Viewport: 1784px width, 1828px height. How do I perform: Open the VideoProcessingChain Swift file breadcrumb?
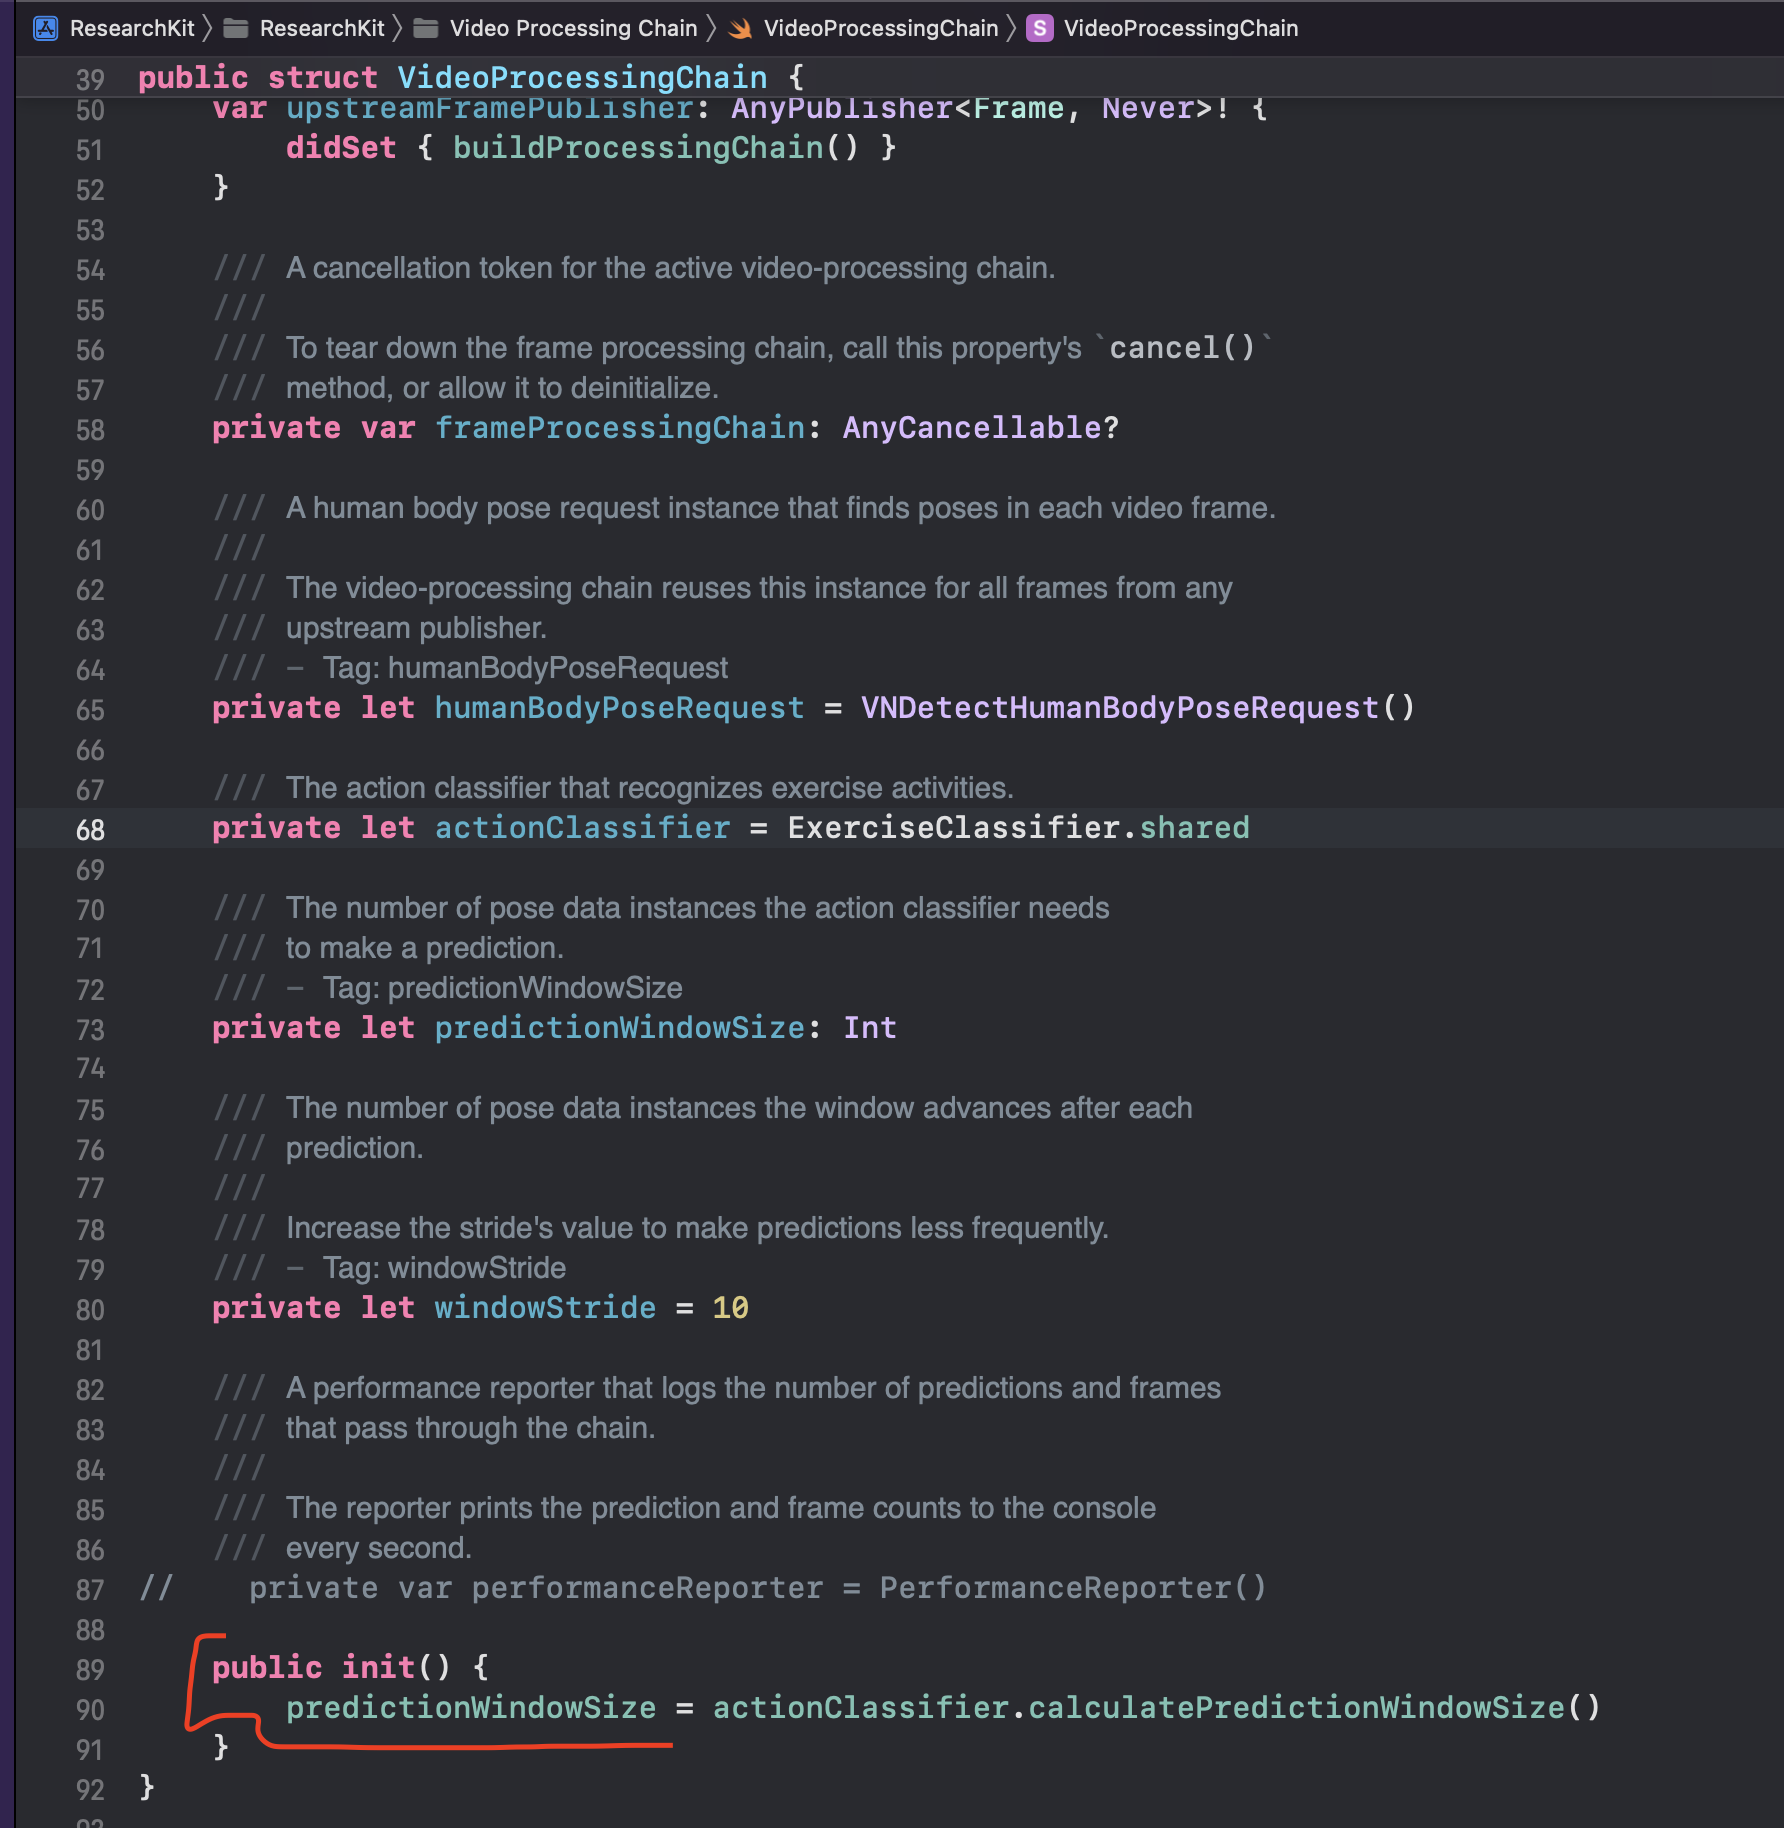880,28
